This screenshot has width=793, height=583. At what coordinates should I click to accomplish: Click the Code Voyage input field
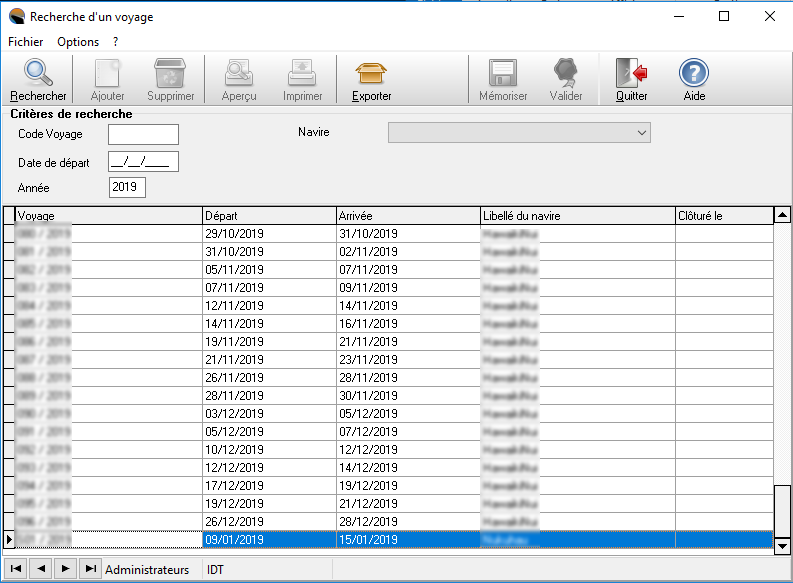pyautogui.click(x=143, y=134)
